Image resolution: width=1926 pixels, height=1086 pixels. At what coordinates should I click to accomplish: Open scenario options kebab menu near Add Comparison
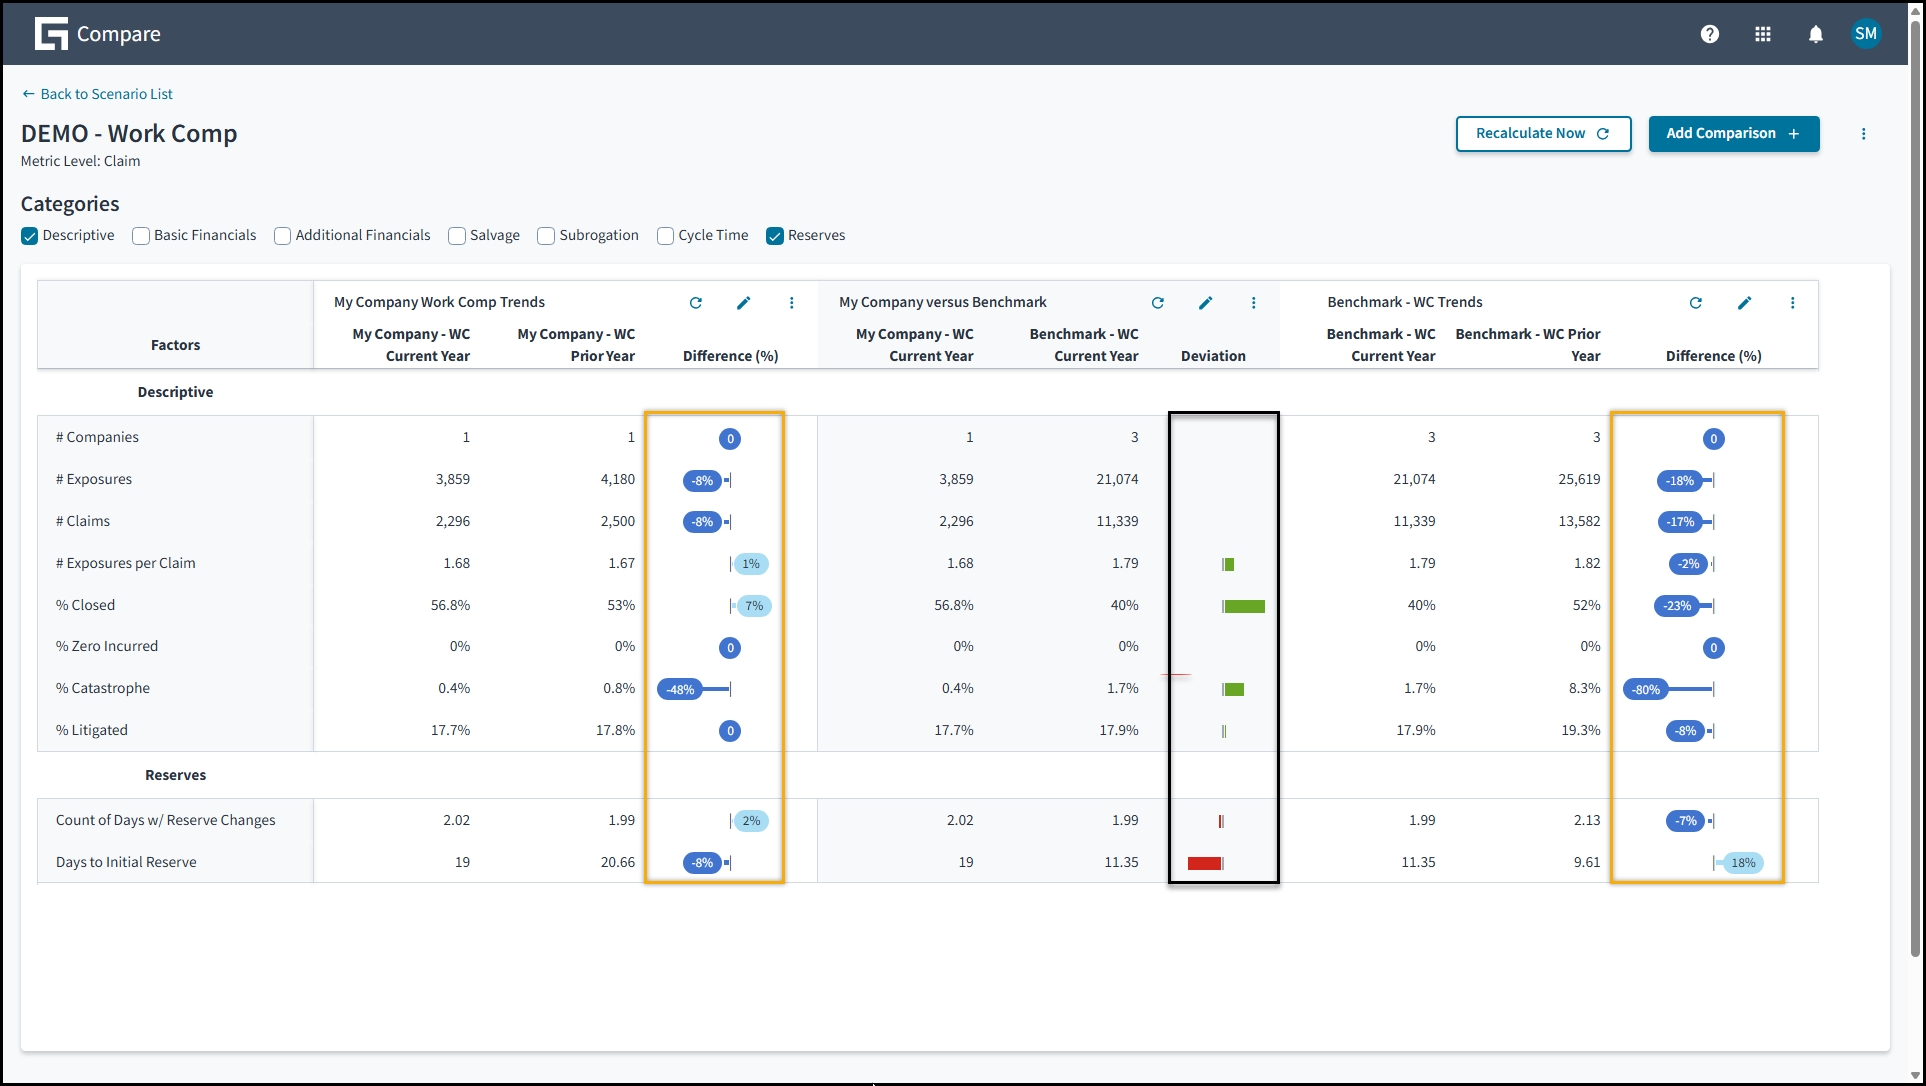(x=1863, y=134)
